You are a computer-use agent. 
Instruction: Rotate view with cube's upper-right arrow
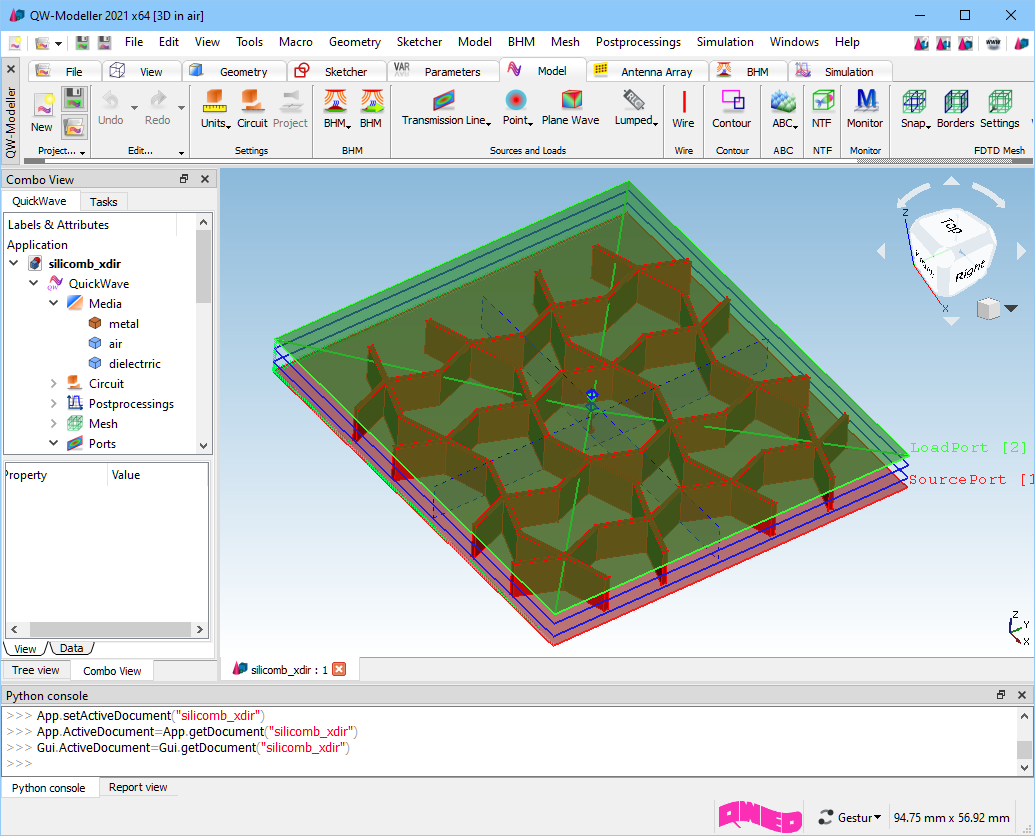click(x=989, y=195)
